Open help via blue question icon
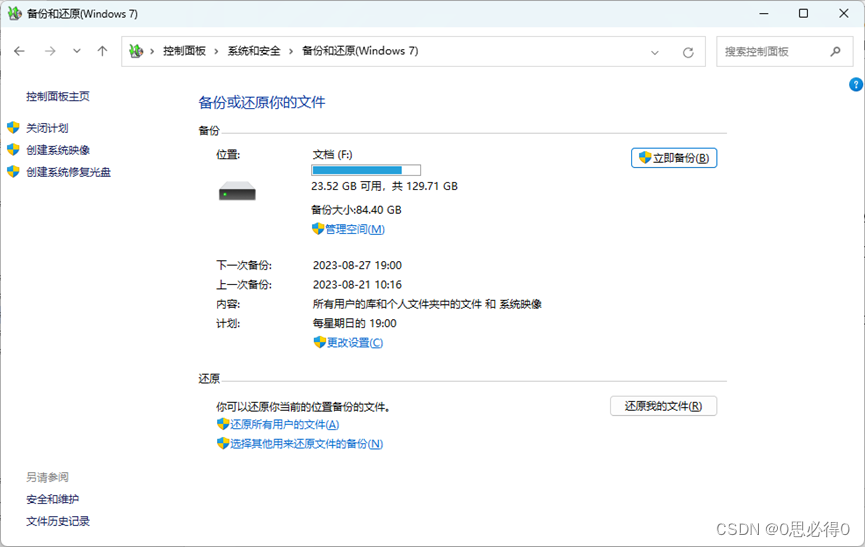865x547 pixels. tap(855, 84)
